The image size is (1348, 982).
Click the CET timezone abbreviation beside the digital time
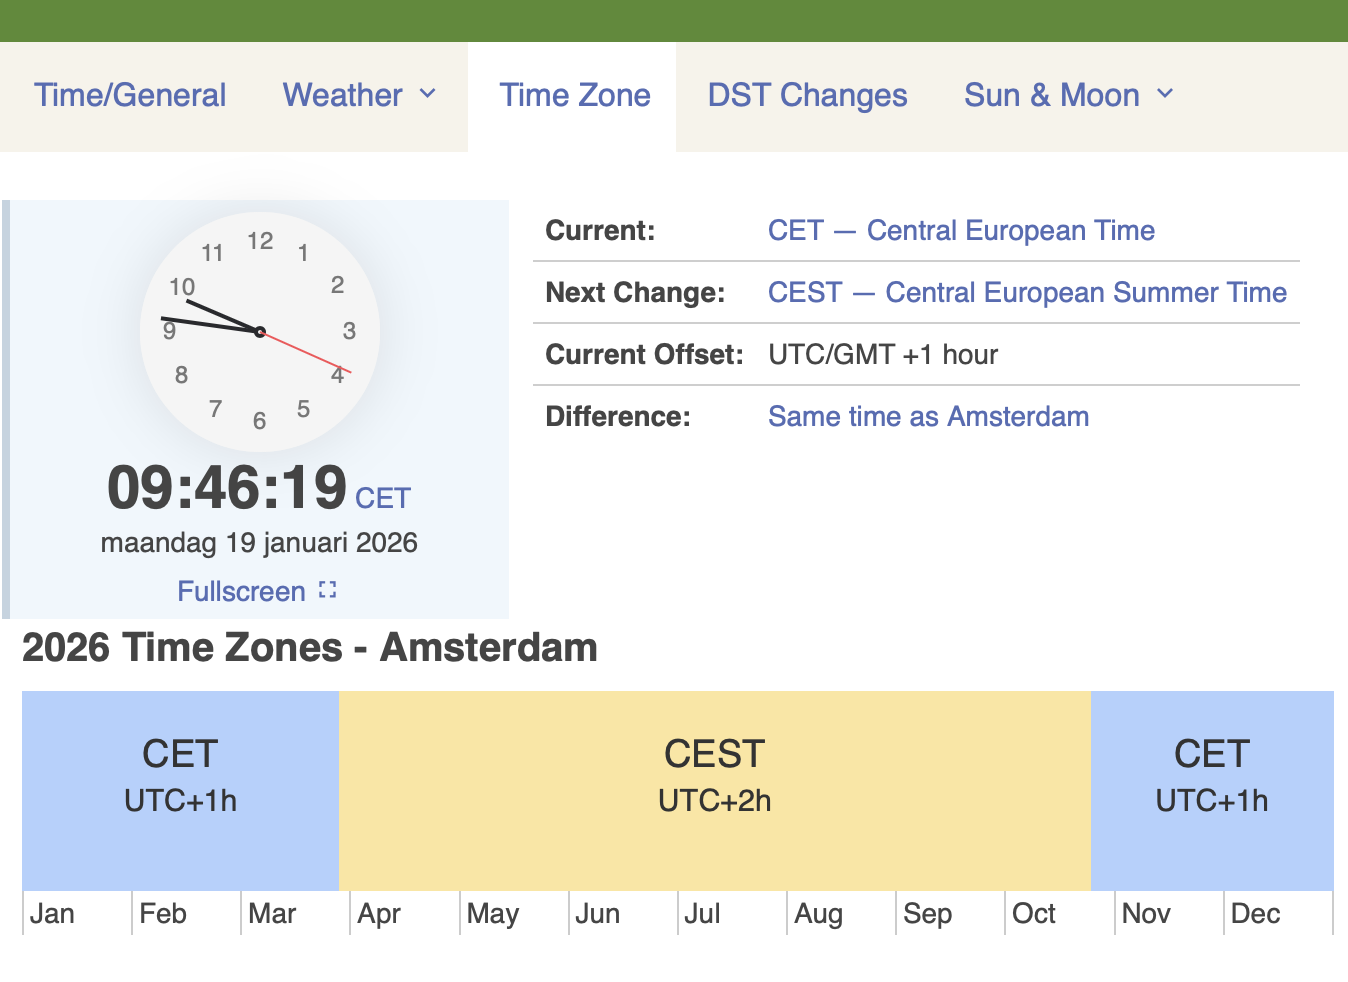pos(383,498)
